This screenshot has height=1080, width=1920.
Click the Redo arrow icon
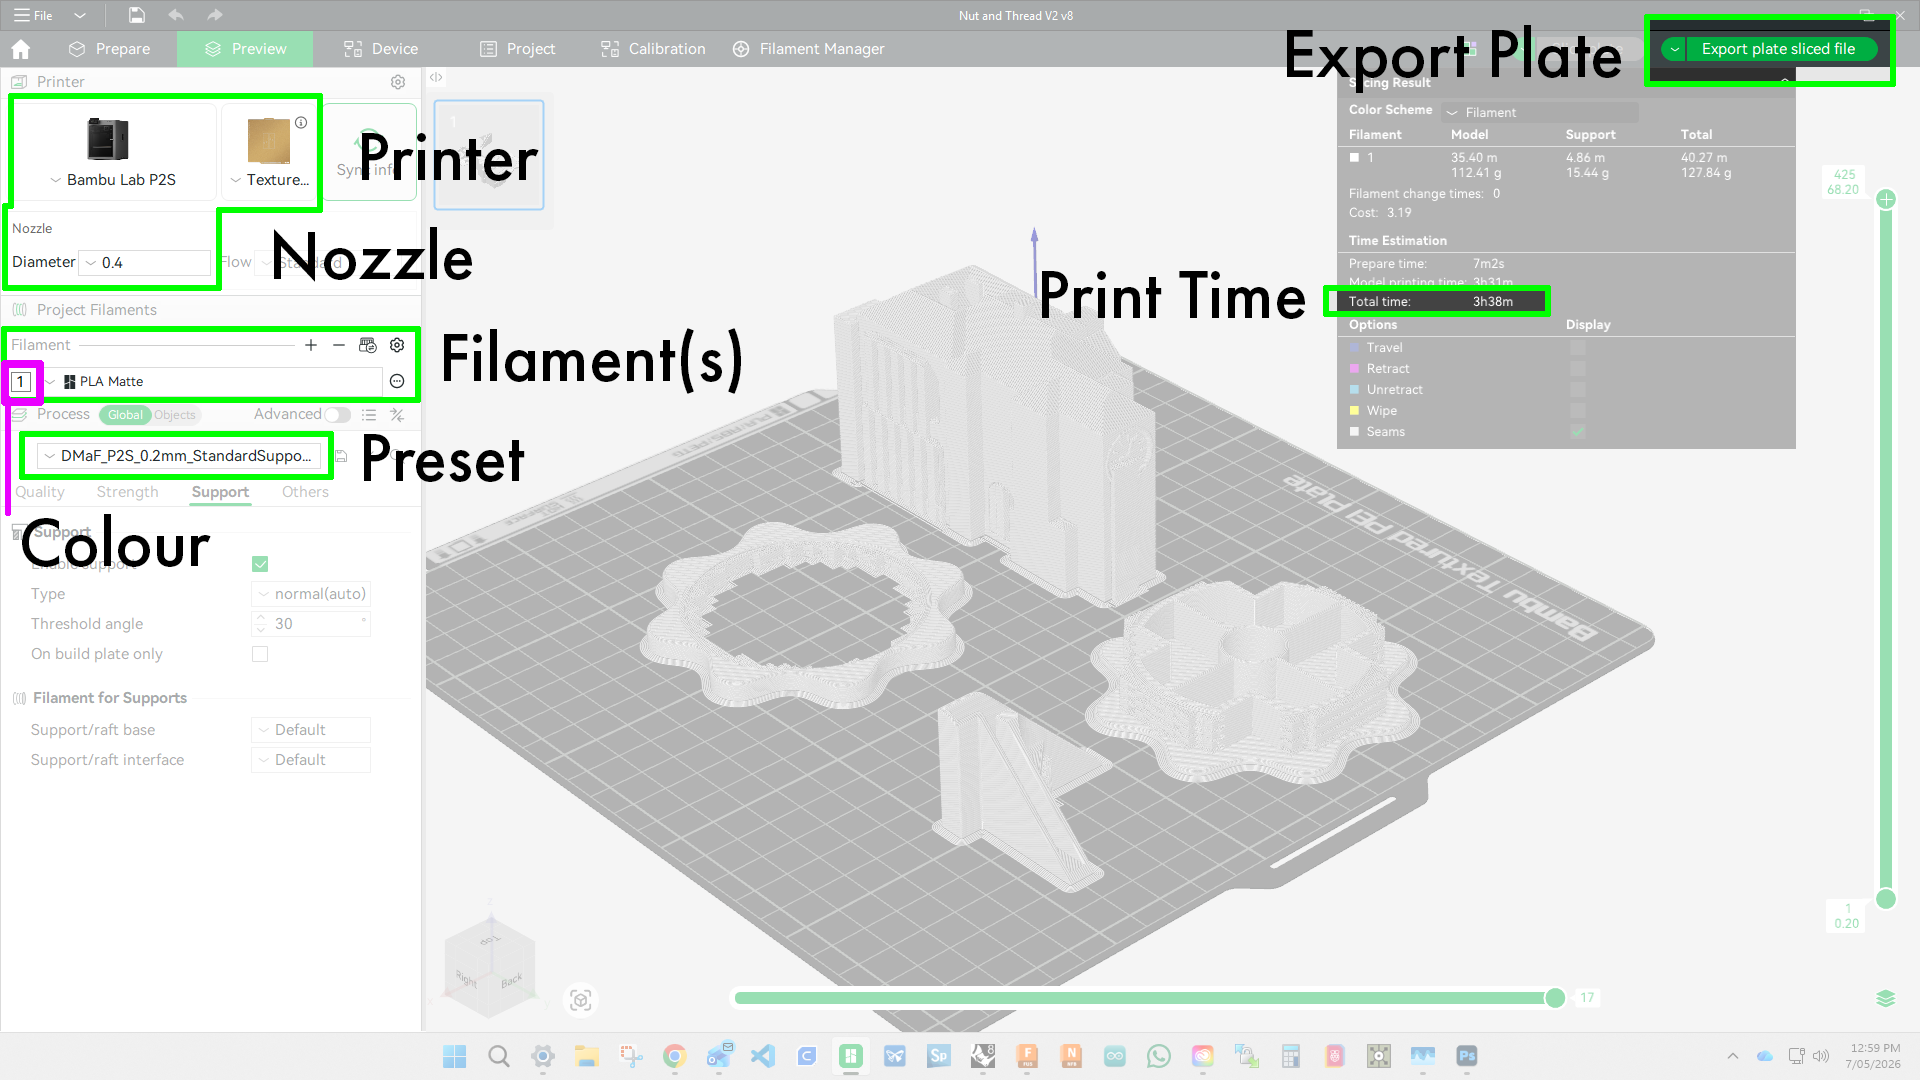[x=214, y=15]
